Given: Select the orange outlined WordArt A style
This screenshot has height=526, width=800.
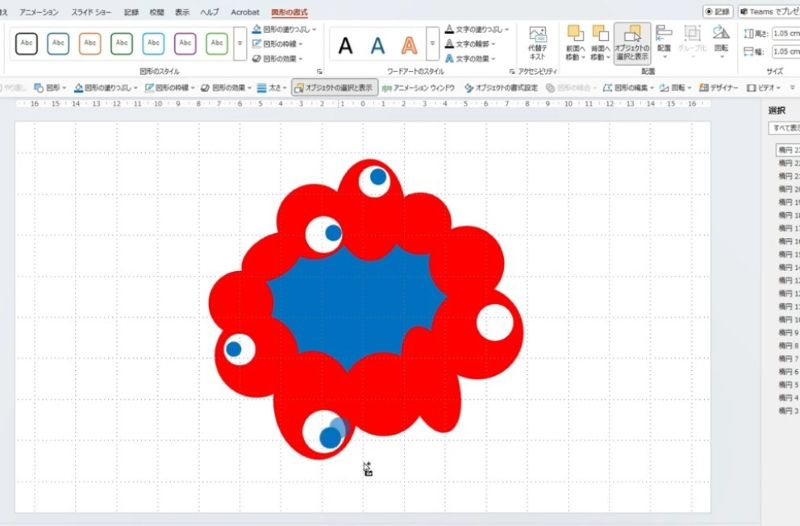Looking at the screenshot, I should point(408,45).
